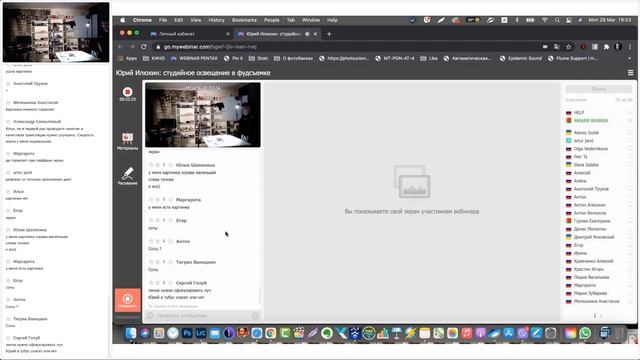
Task: Open the translate icon in the address bar
Action: pyautogui.click(x=556, y=47)
